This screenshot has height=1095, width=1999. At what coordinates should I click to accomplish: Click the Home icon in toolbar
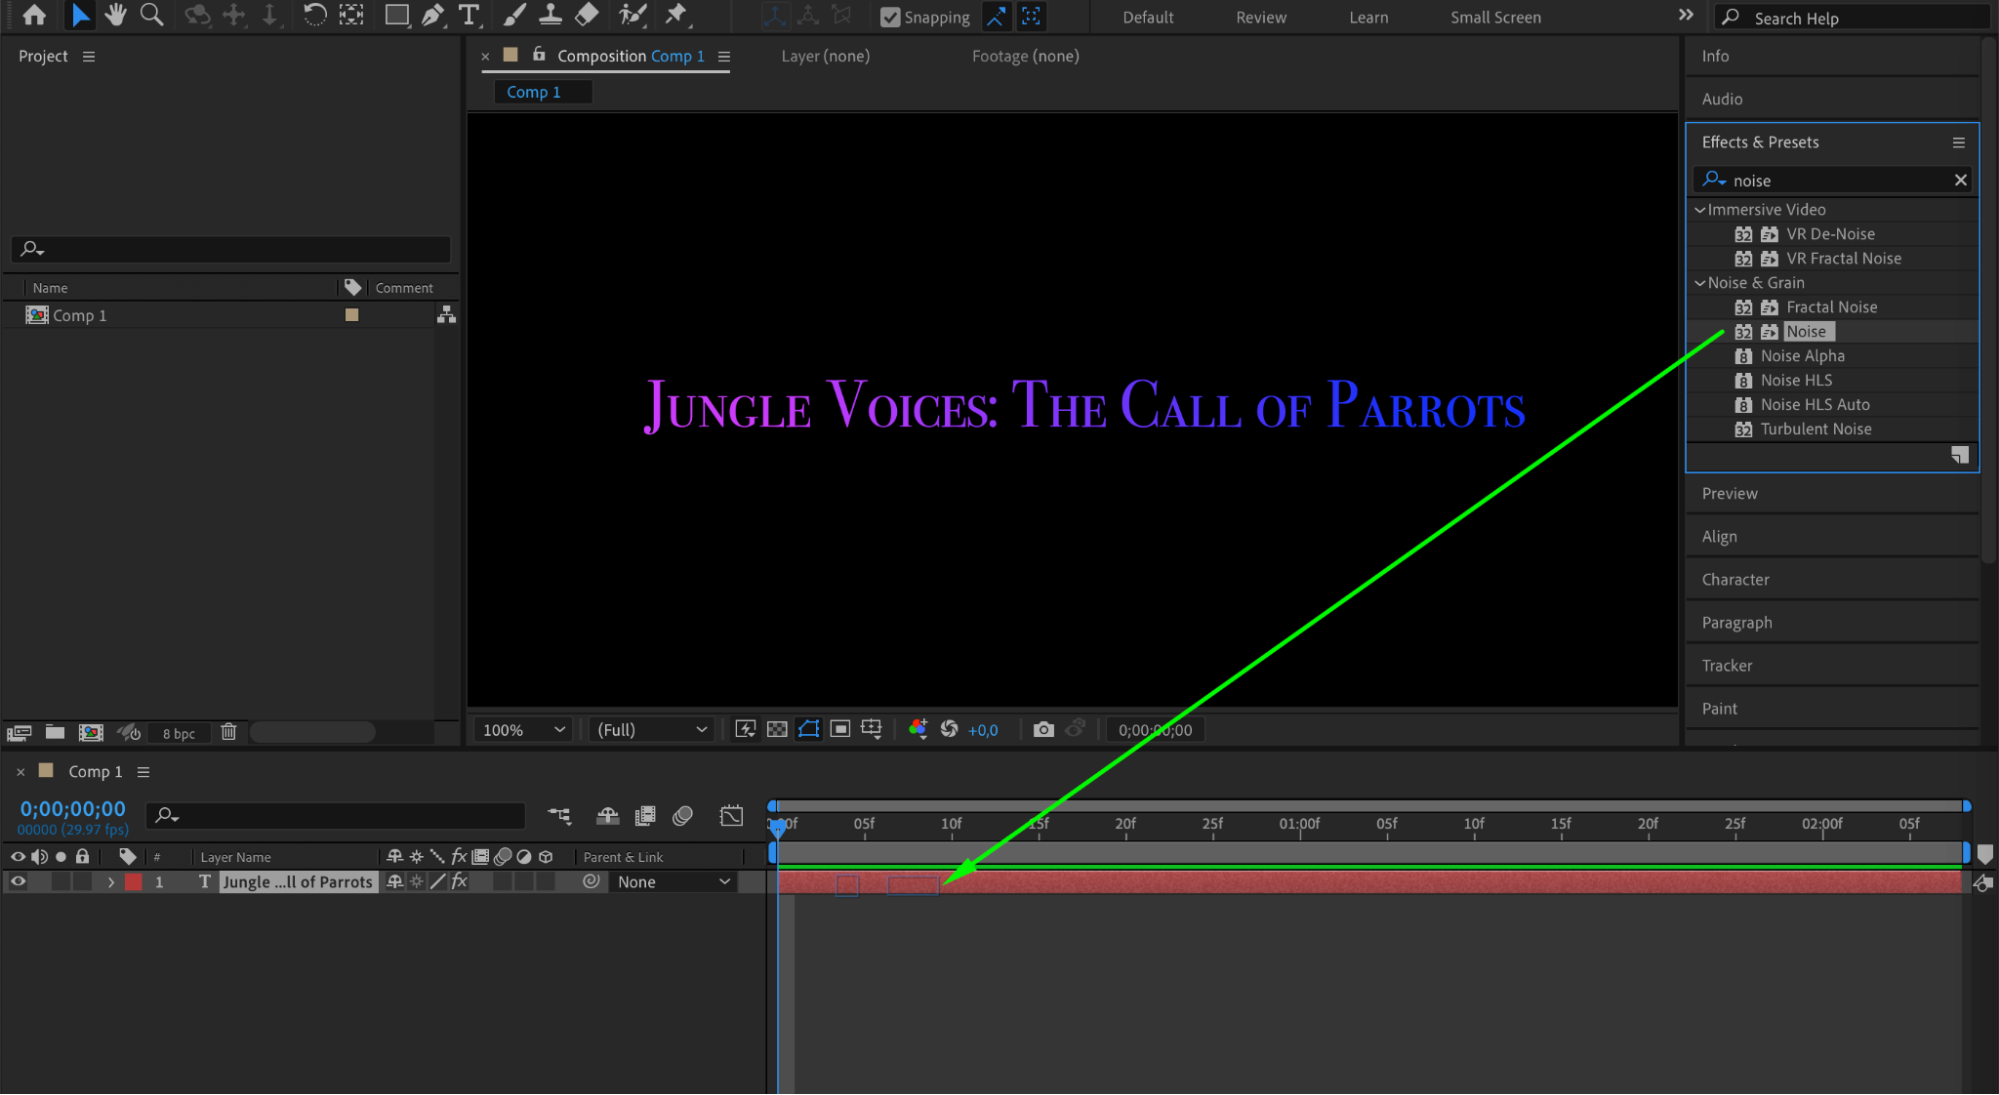(34, 15)
